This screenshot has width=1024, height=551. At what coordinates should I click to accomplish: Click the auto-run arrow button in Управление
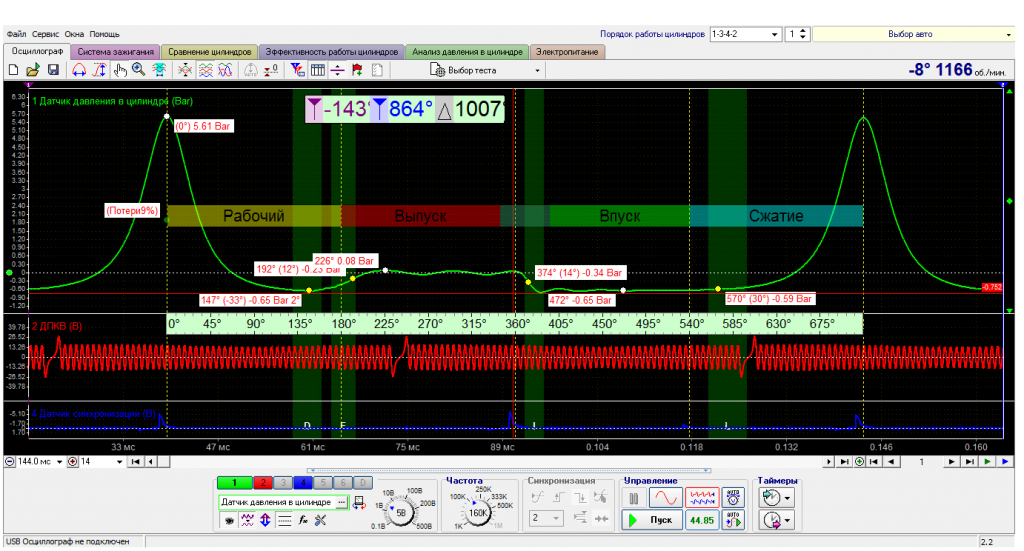click(733, 520)
